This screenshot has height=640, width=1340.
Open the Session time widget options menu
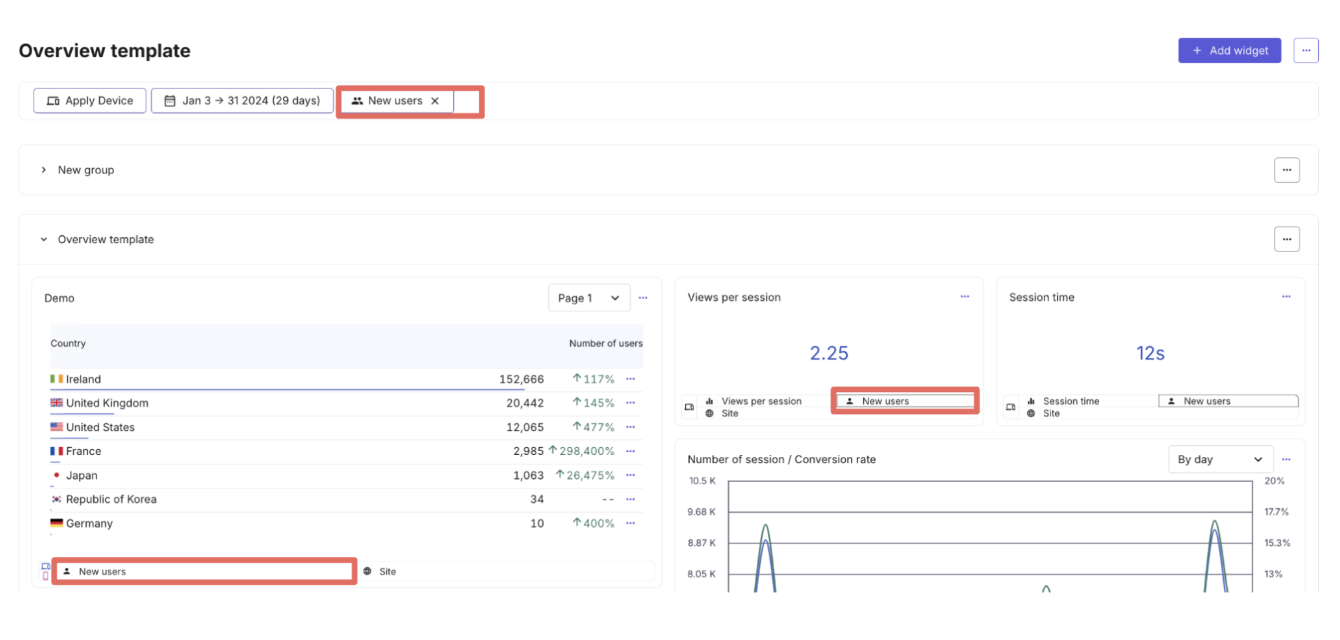click(1287, 297)
